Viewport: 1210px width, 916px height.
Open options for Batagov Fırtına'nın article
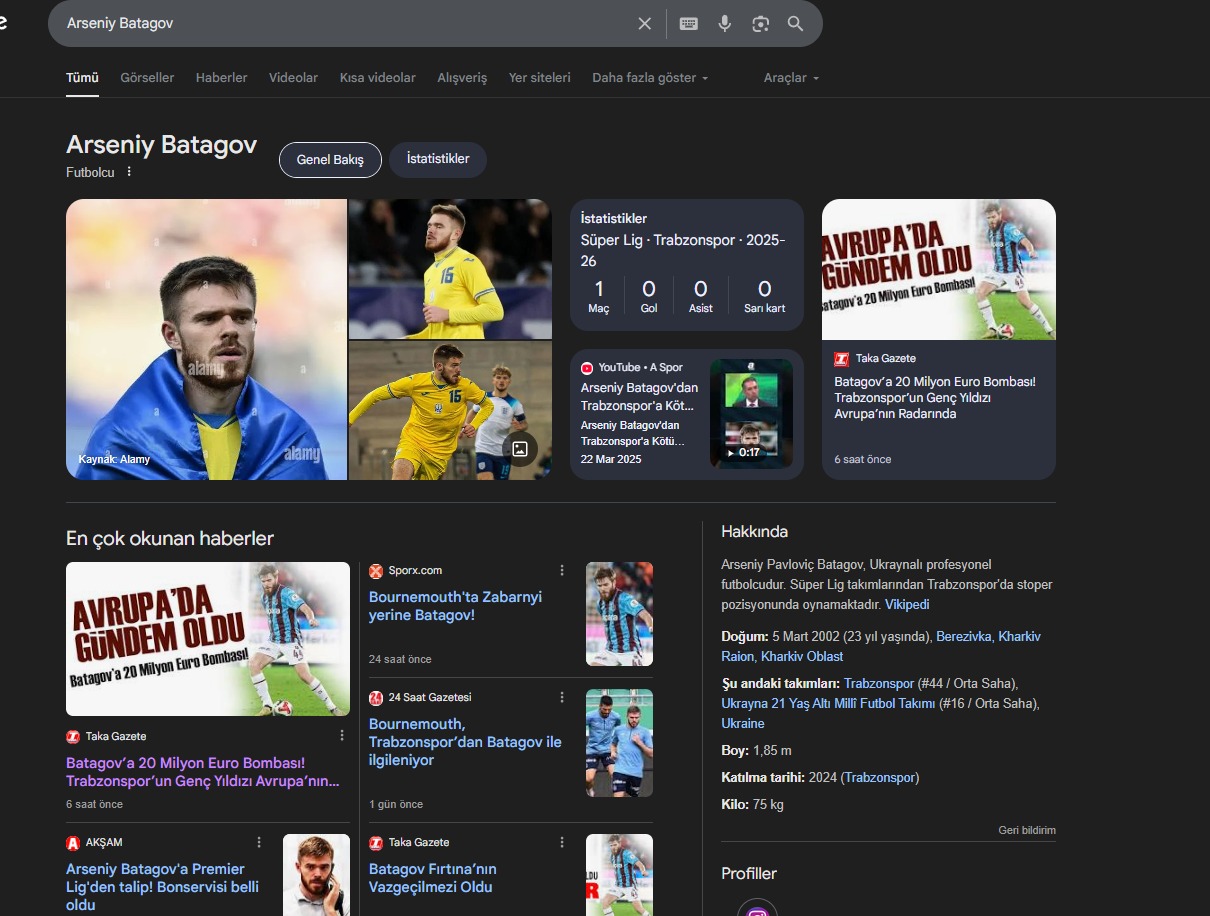coord(562,842)
